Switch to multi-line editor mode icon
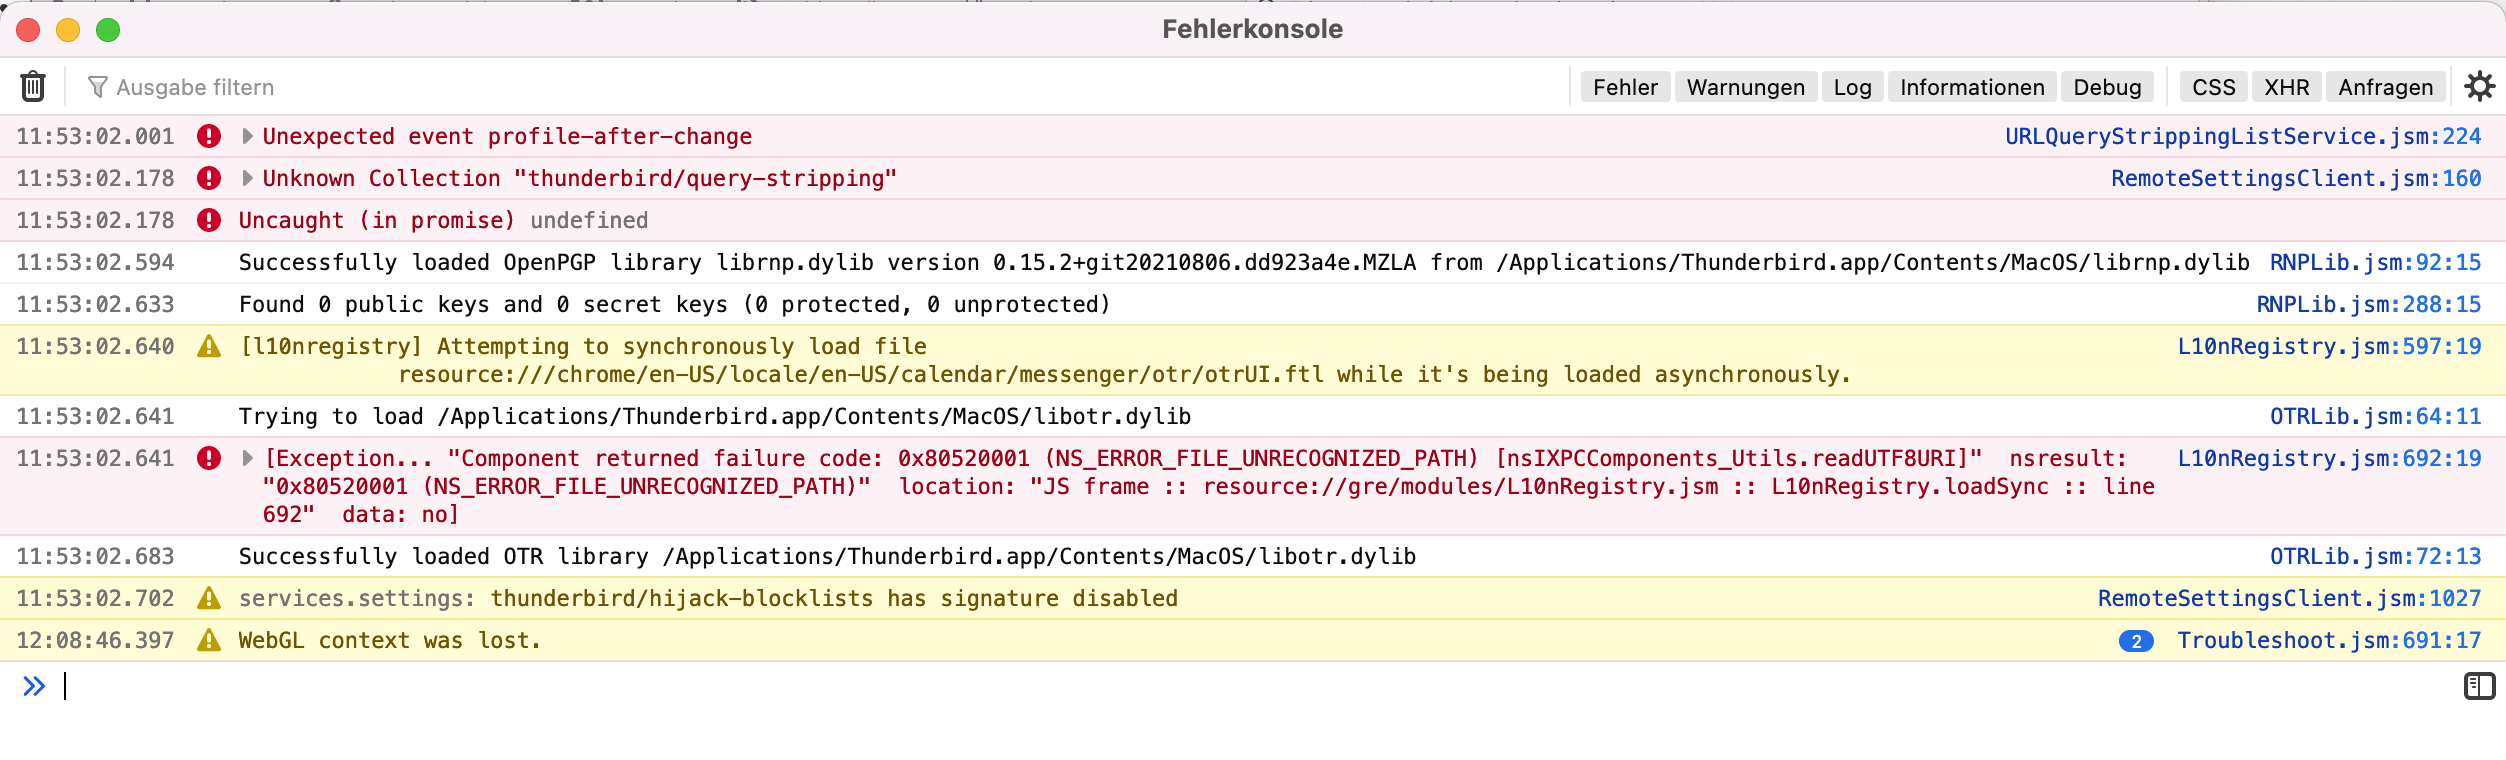 [2479, 686]
